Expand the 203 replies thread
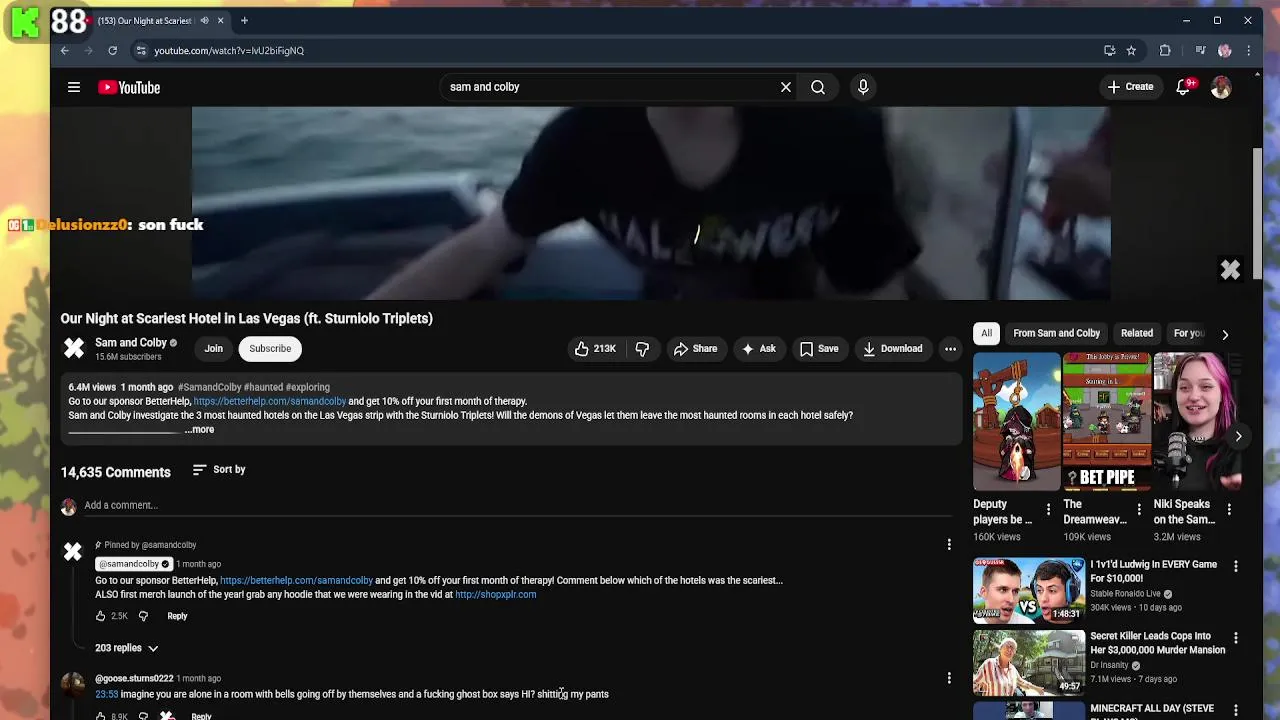1280x720 pixels. coord(127,648)
